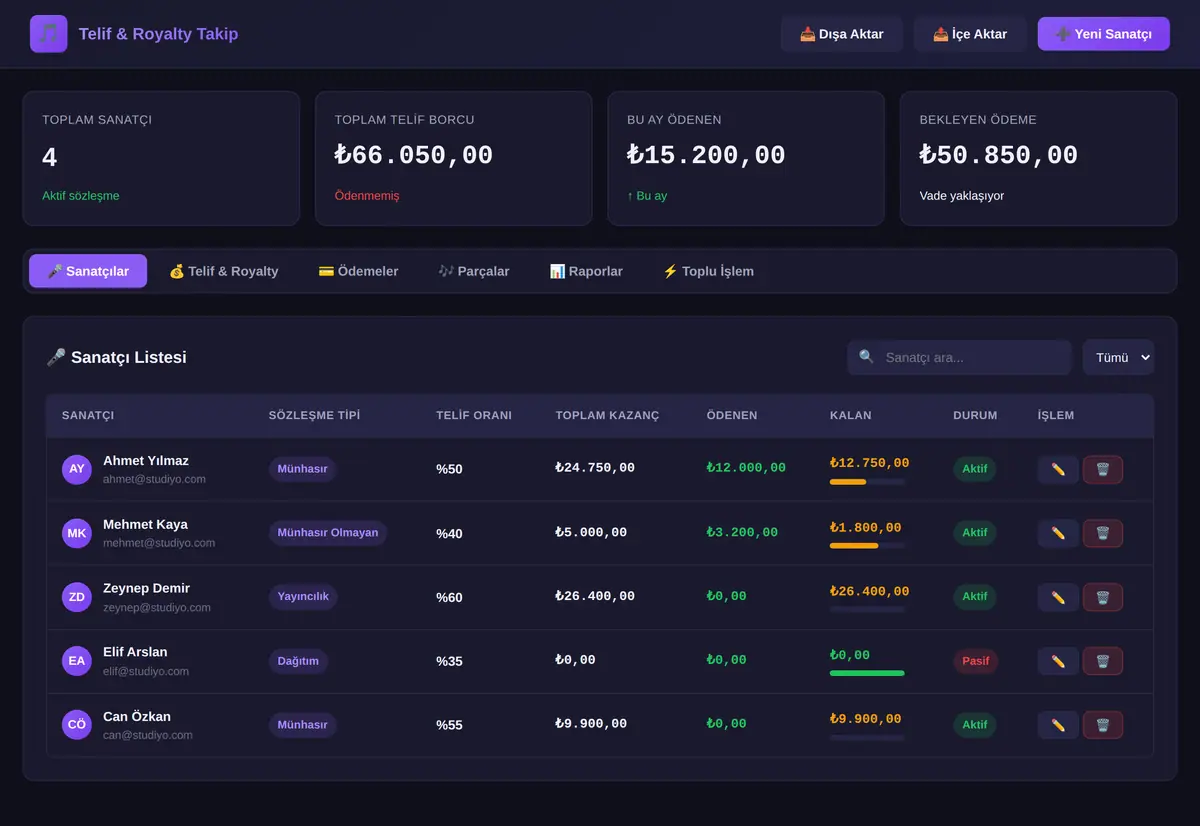This screenshot has height=826, width=1200.
Task: Click the CÖ avatar for Can Özkan
Action: [x=77, y=725]
